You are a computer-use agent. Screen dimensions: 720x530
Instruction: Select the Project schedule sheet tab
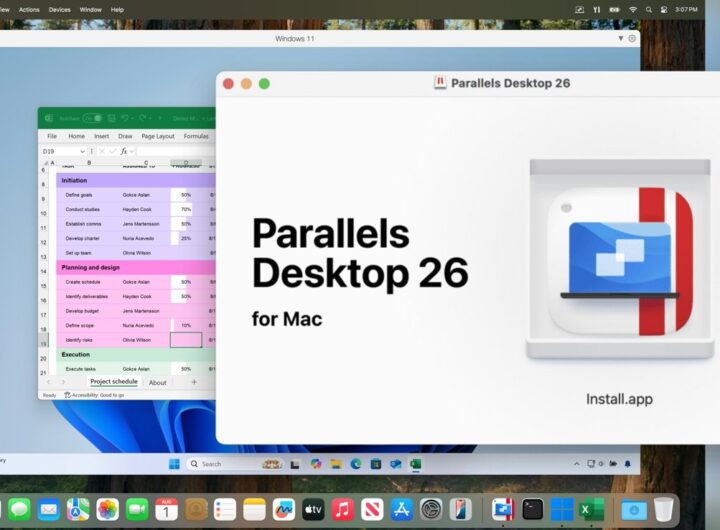point(114,382)
